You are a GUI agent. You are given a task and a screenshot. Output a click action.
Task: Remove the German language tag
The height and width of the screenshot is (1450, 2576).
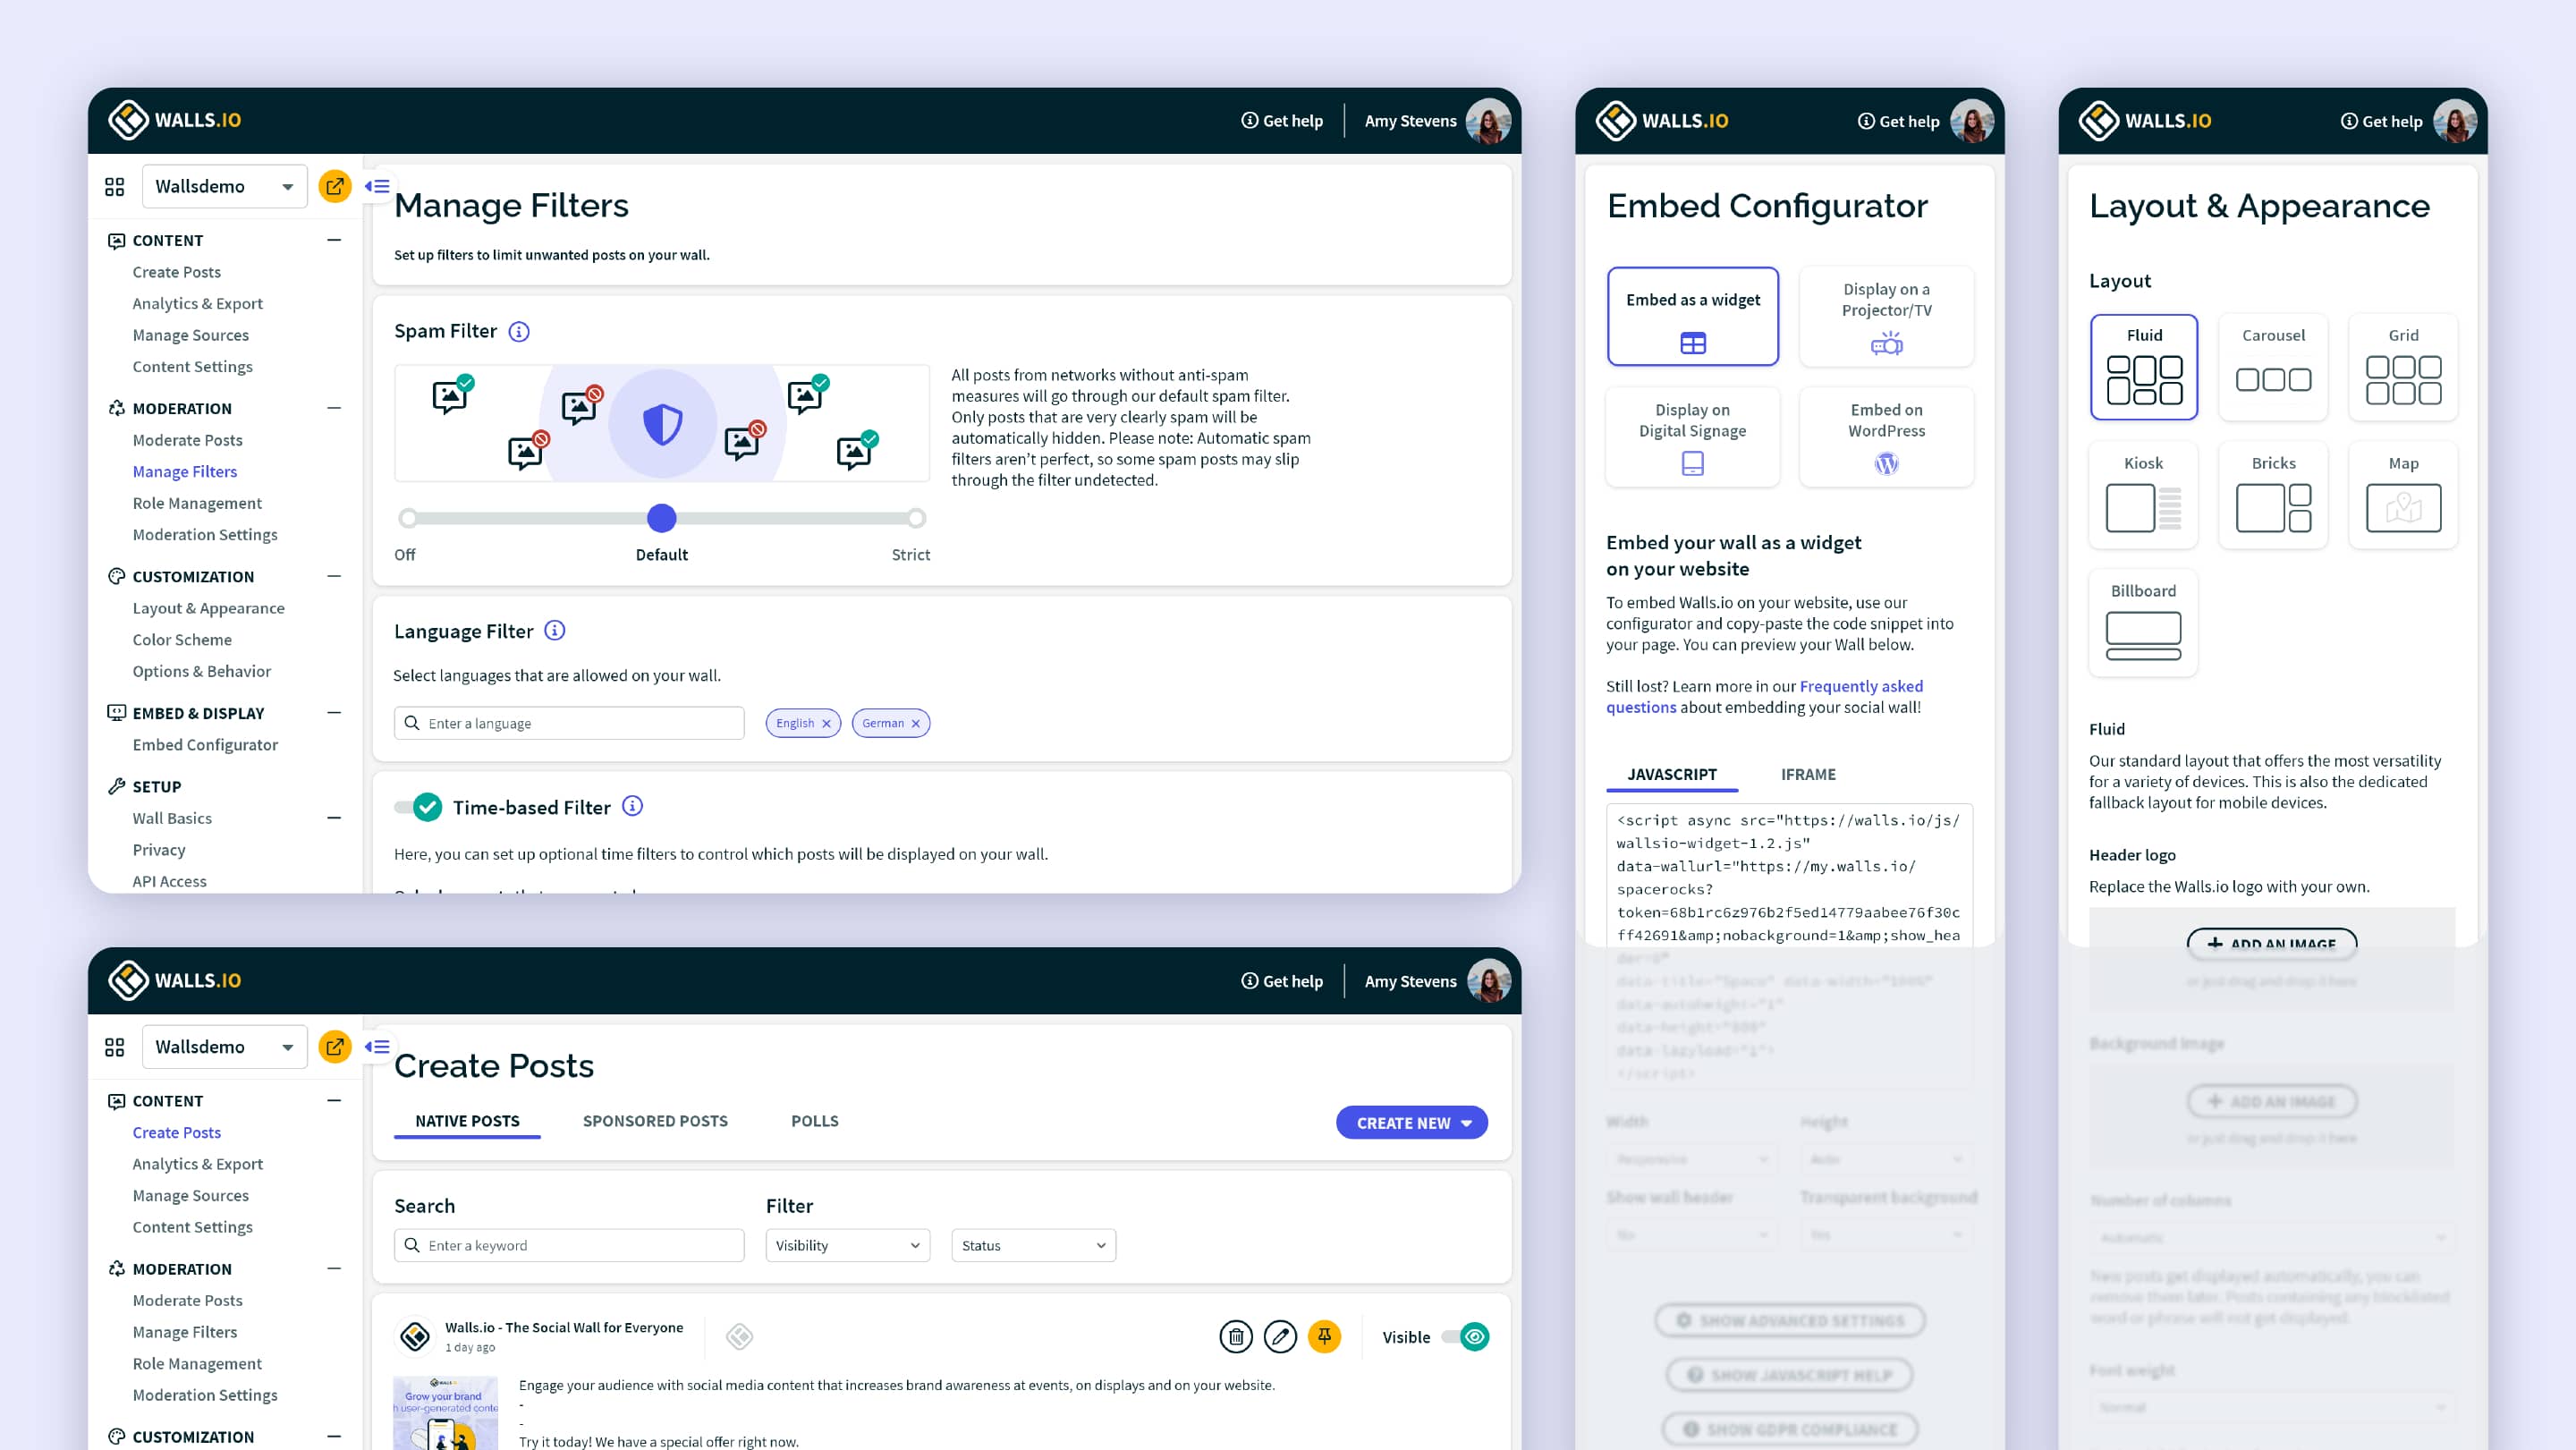(x=916, y=724)
